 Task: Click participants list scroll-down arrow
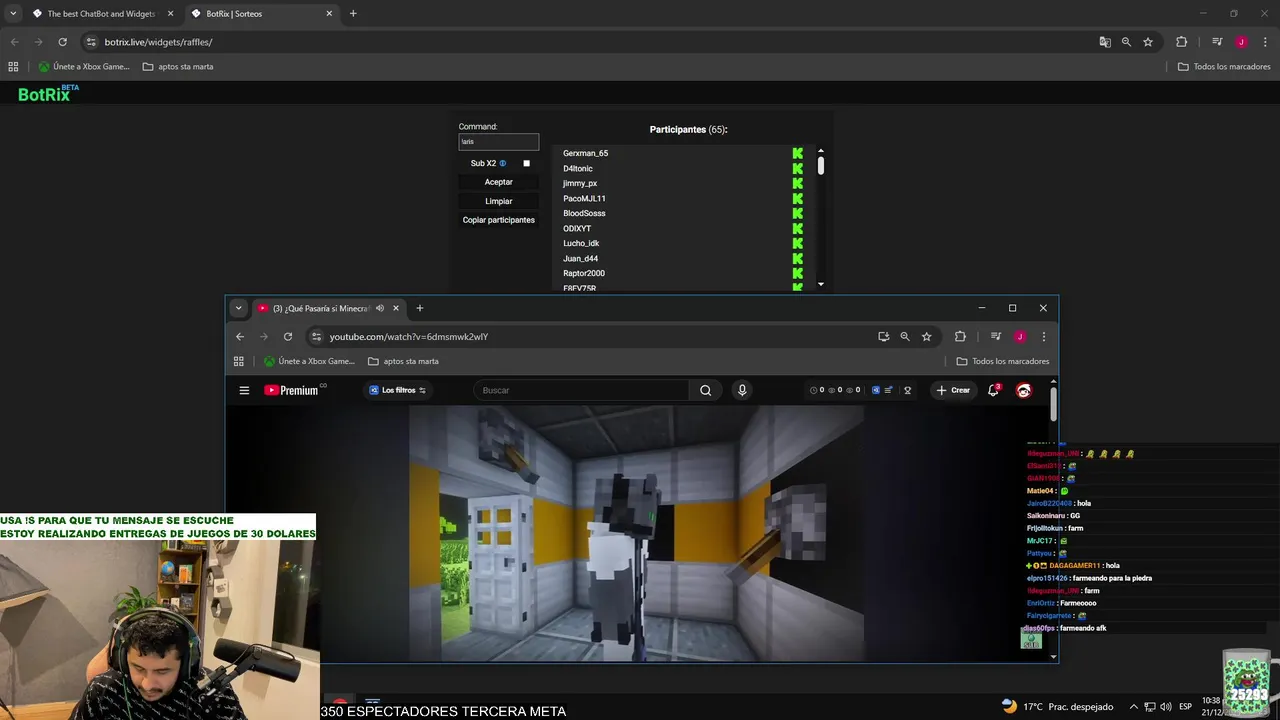point(821,284)
